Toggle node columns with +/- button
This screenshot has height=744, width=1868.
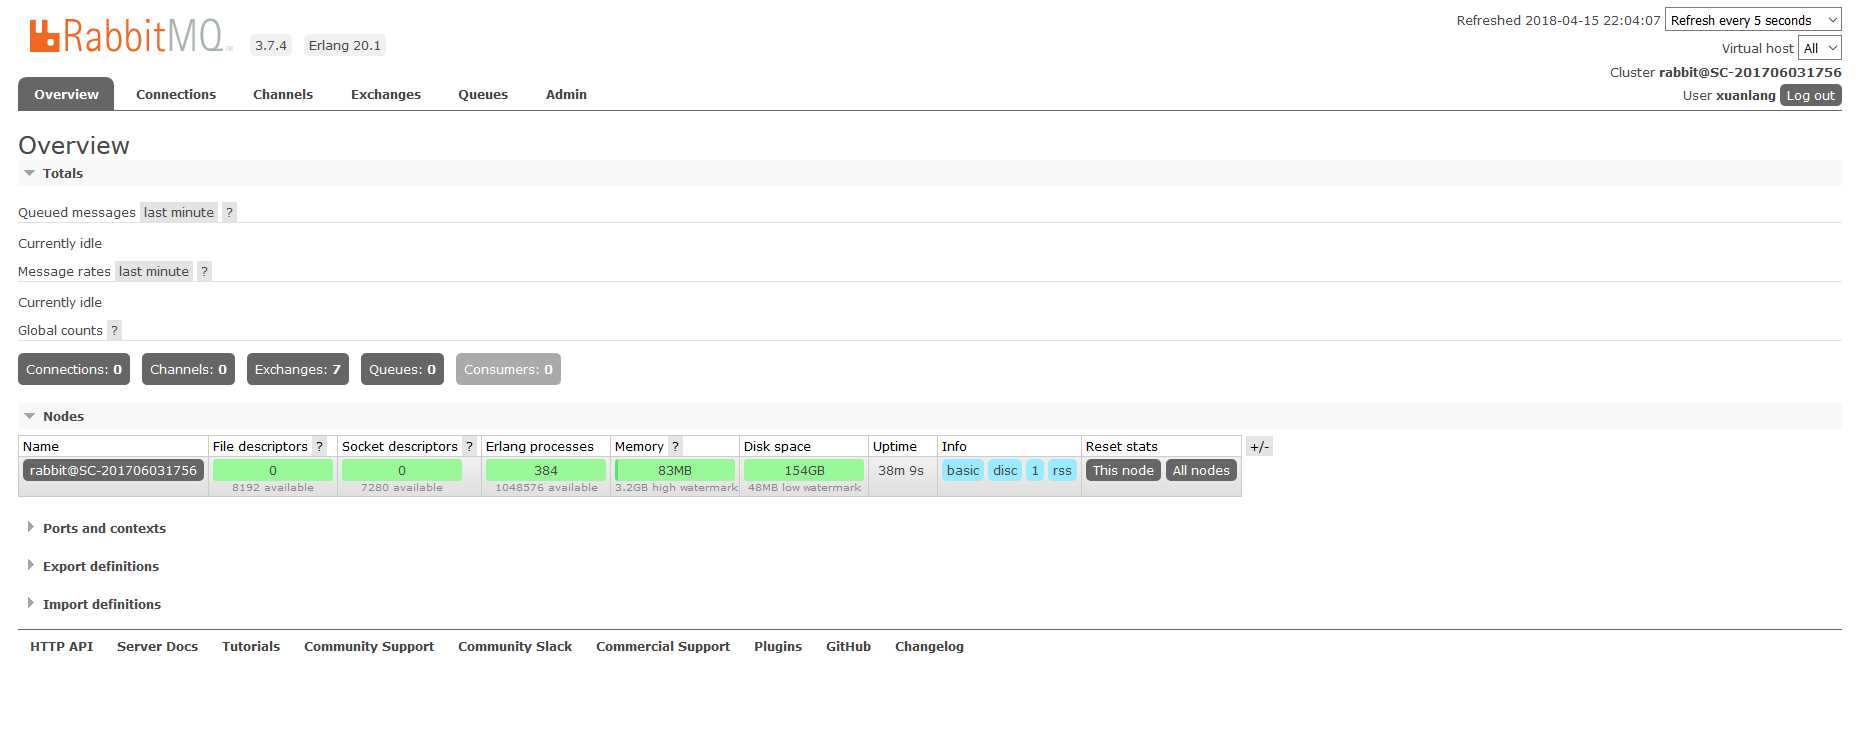click(1259, 447)
